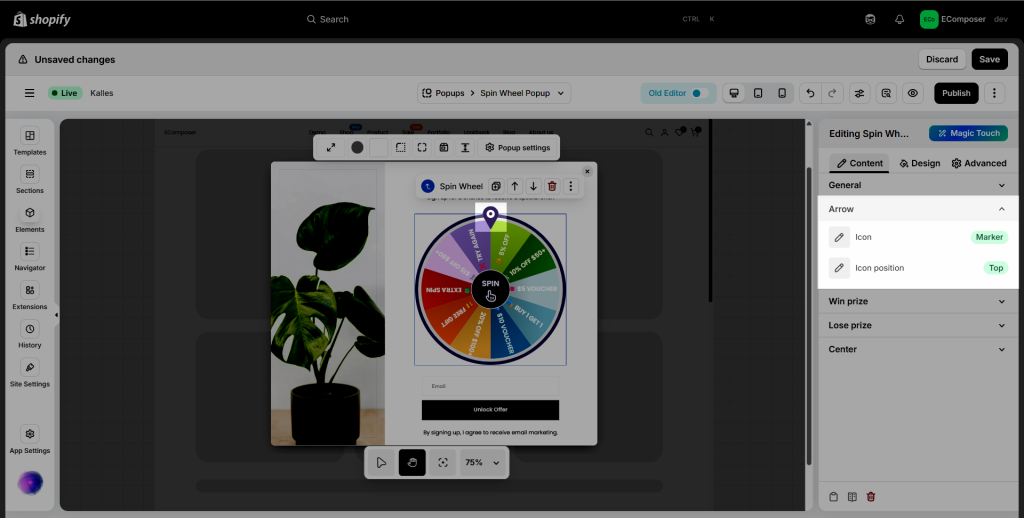Click the delete trash icon on Spin Wheel toolbar
The width and height of the screenshot is (1024, 518).
click(x=552, y=186)
